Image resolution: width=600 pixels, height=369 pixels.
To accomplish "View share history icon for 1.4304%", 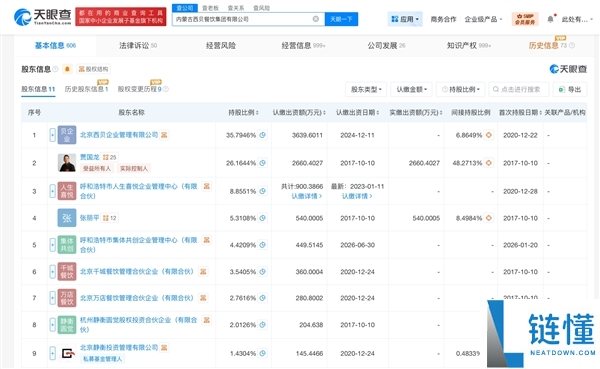I will click(x=262, y=353).
